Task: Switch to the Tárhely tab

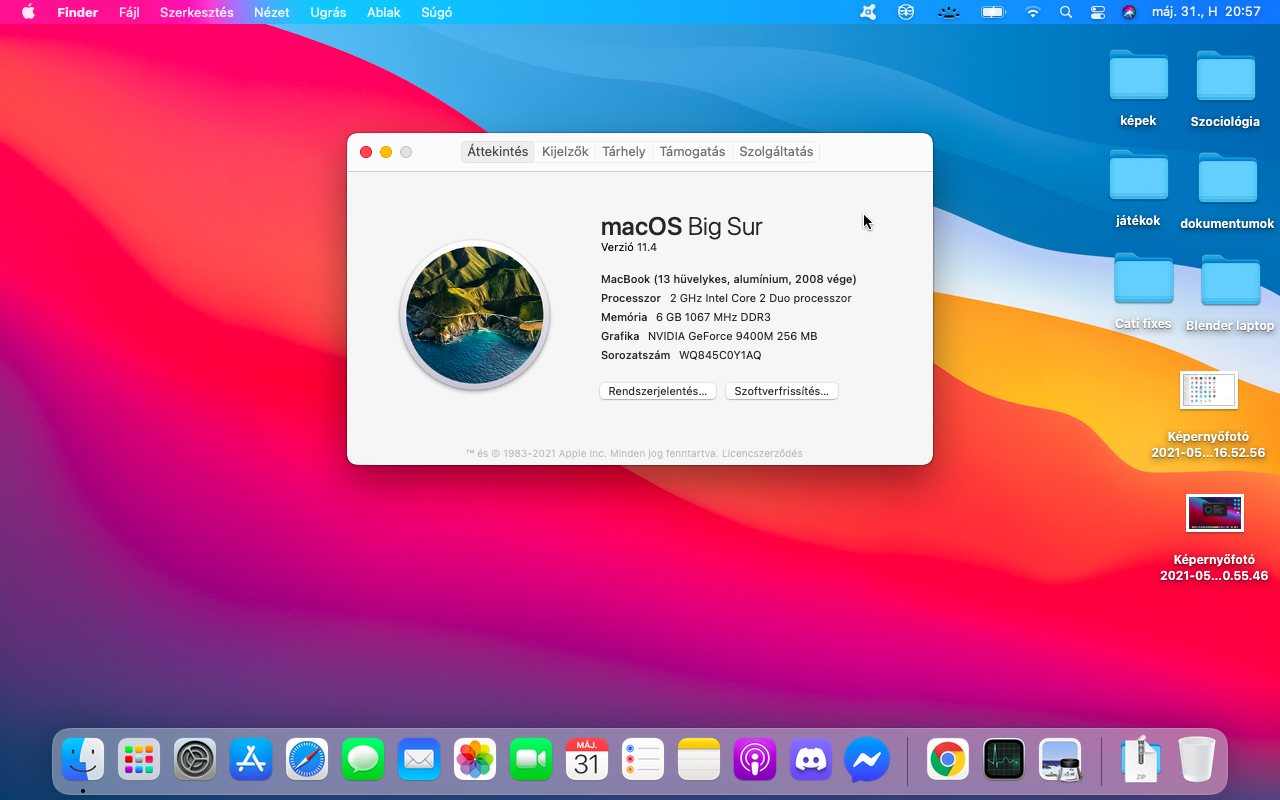Action: click(624, 152)
